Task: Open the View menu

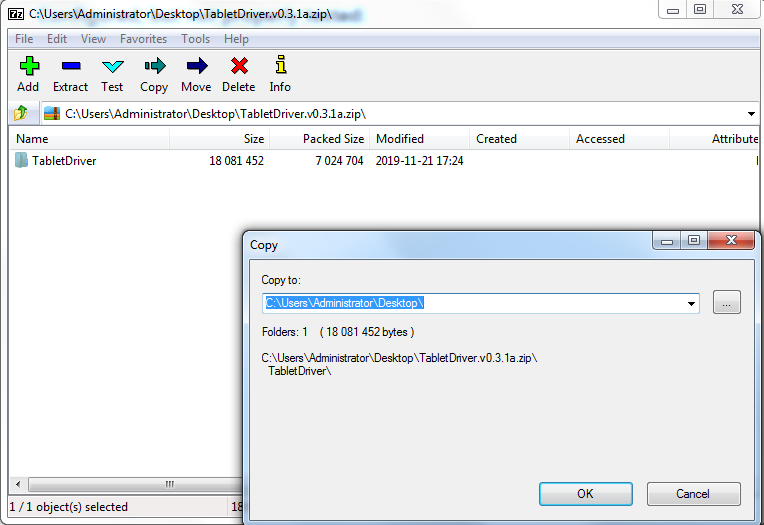Action: [93, 39]
